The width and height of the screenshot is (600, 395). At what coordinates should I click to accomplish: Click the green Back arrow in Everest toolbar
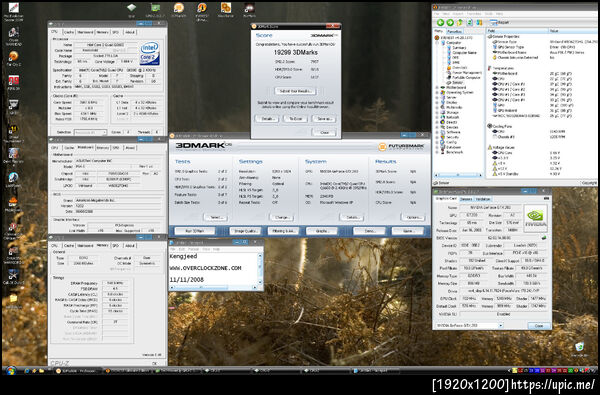440,23
